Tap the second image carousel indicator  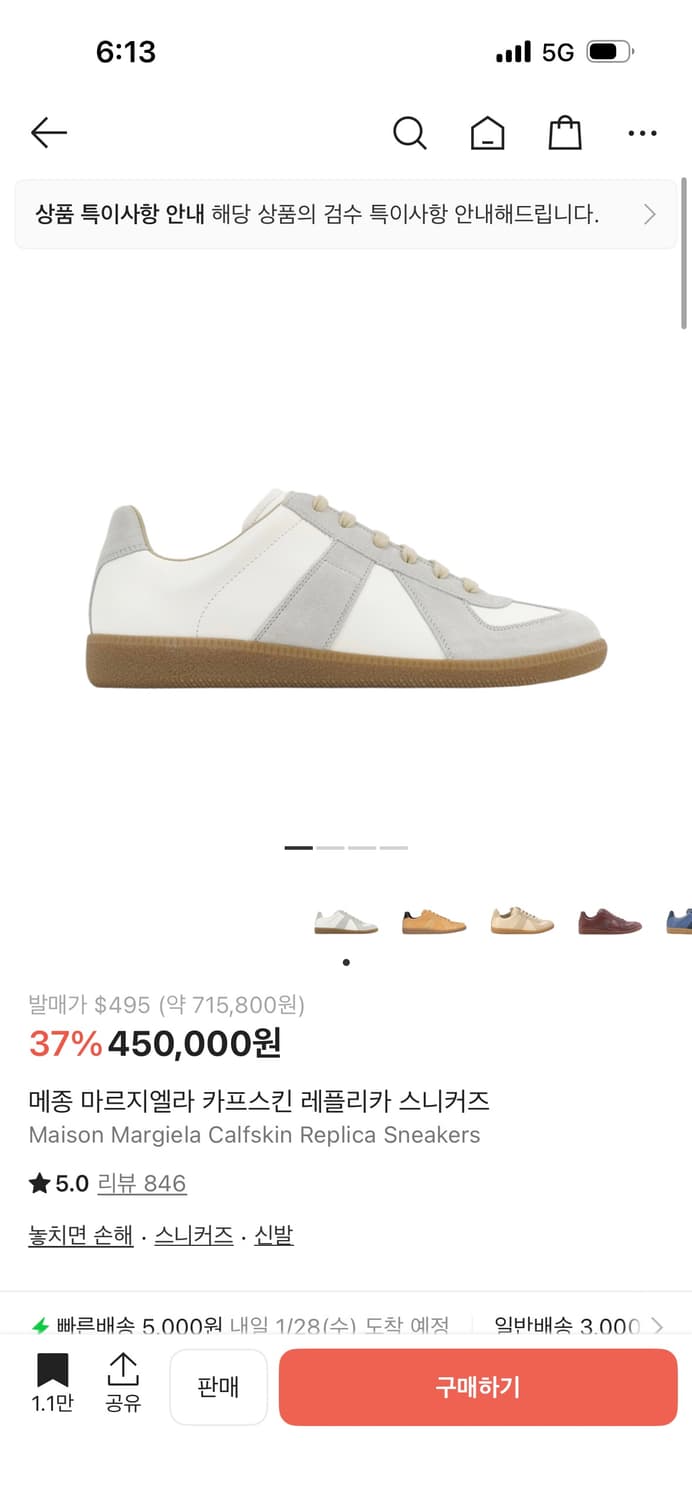click(330, 848)
